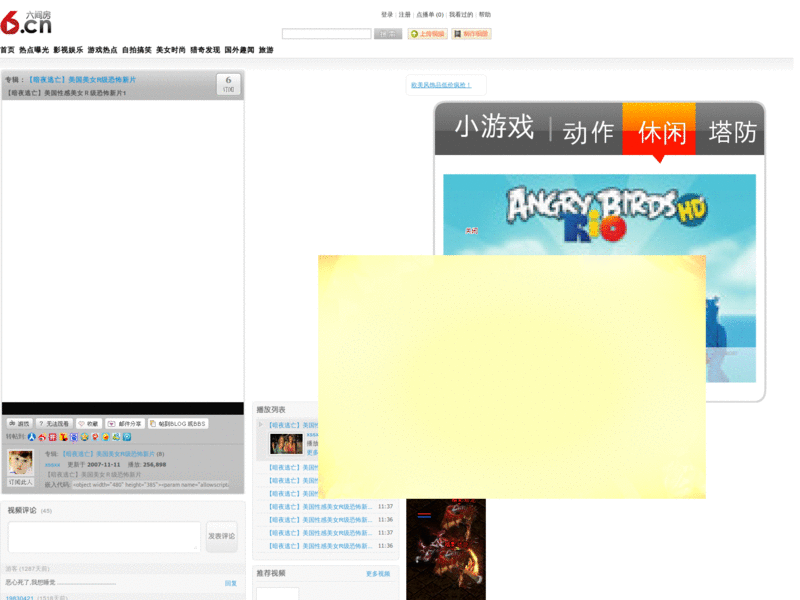Open the album link in video info
The width and height of the screenshot is (800, 600).
click(108, 454)
